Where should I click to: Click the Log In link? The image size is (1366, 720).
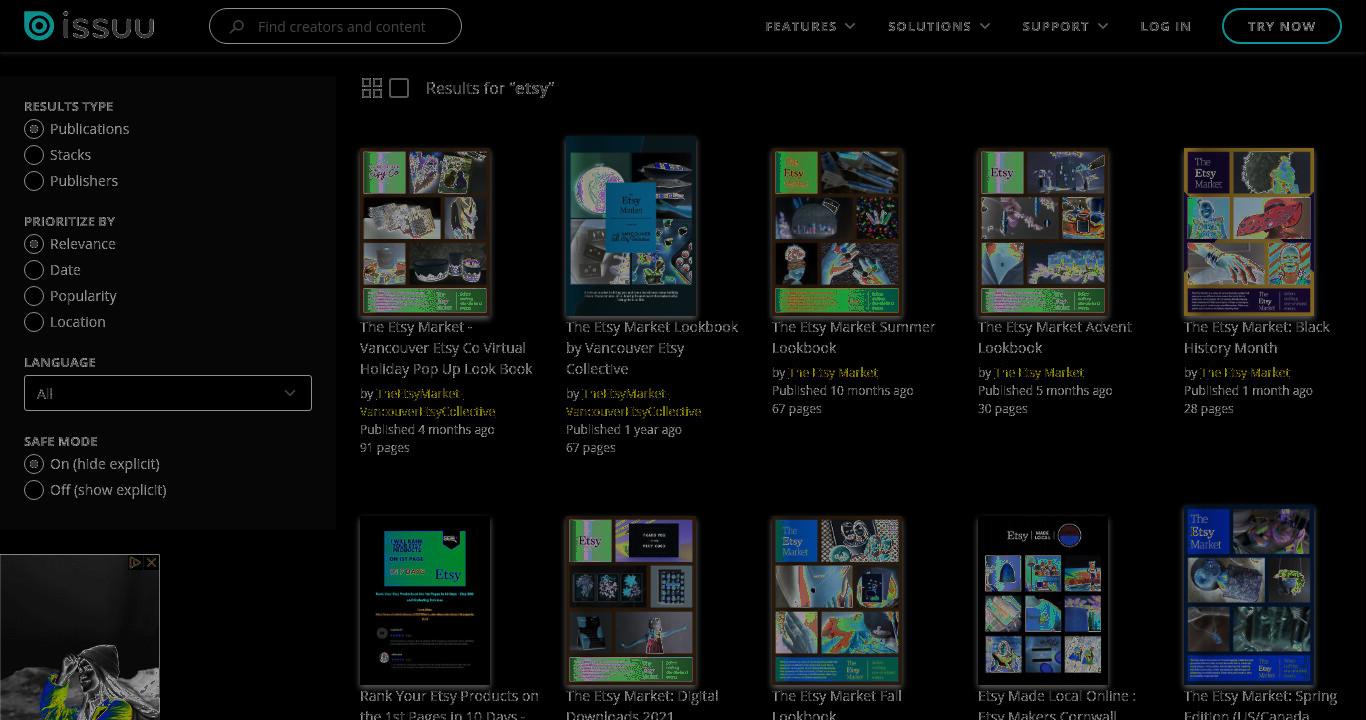click(1166, 26)
